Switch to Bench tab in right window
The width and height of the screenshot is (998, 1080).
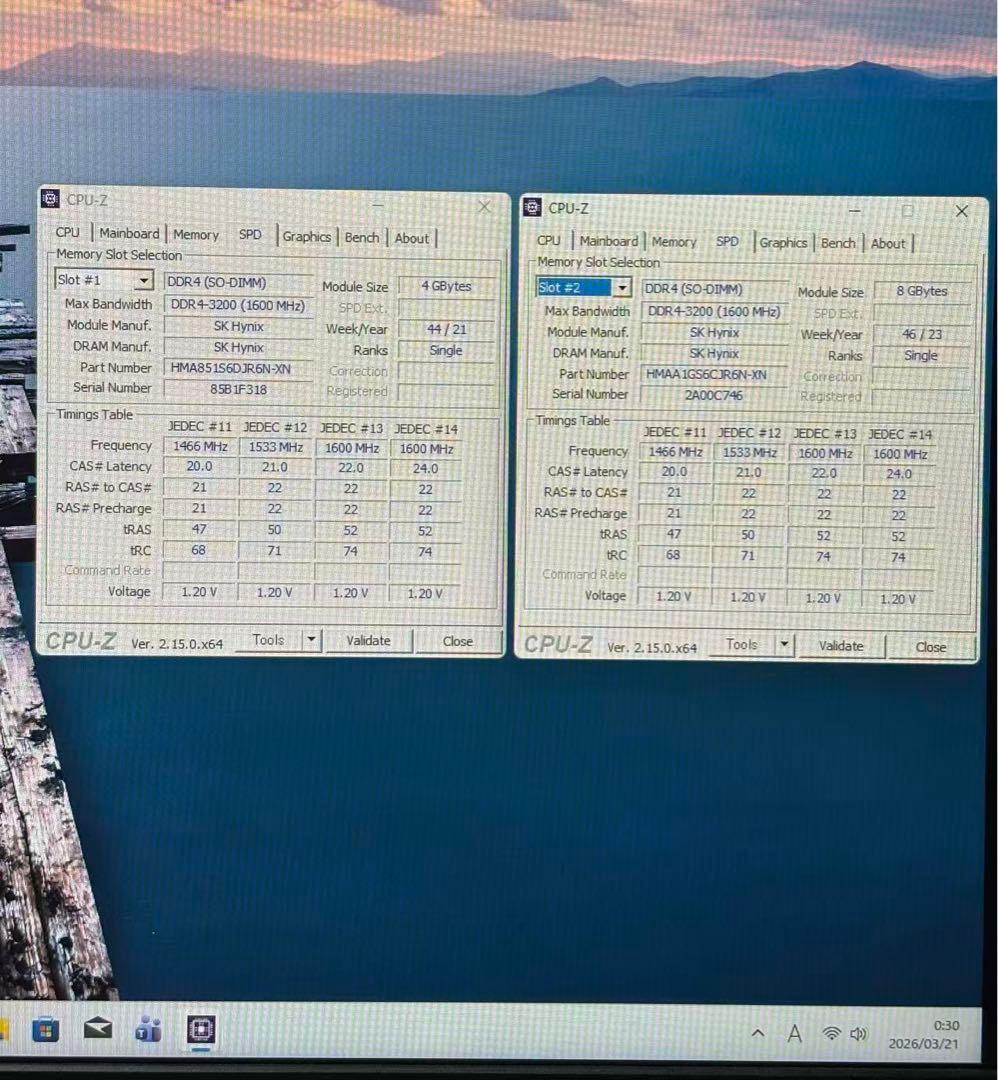pyautogui.click(x=838, y=243)
